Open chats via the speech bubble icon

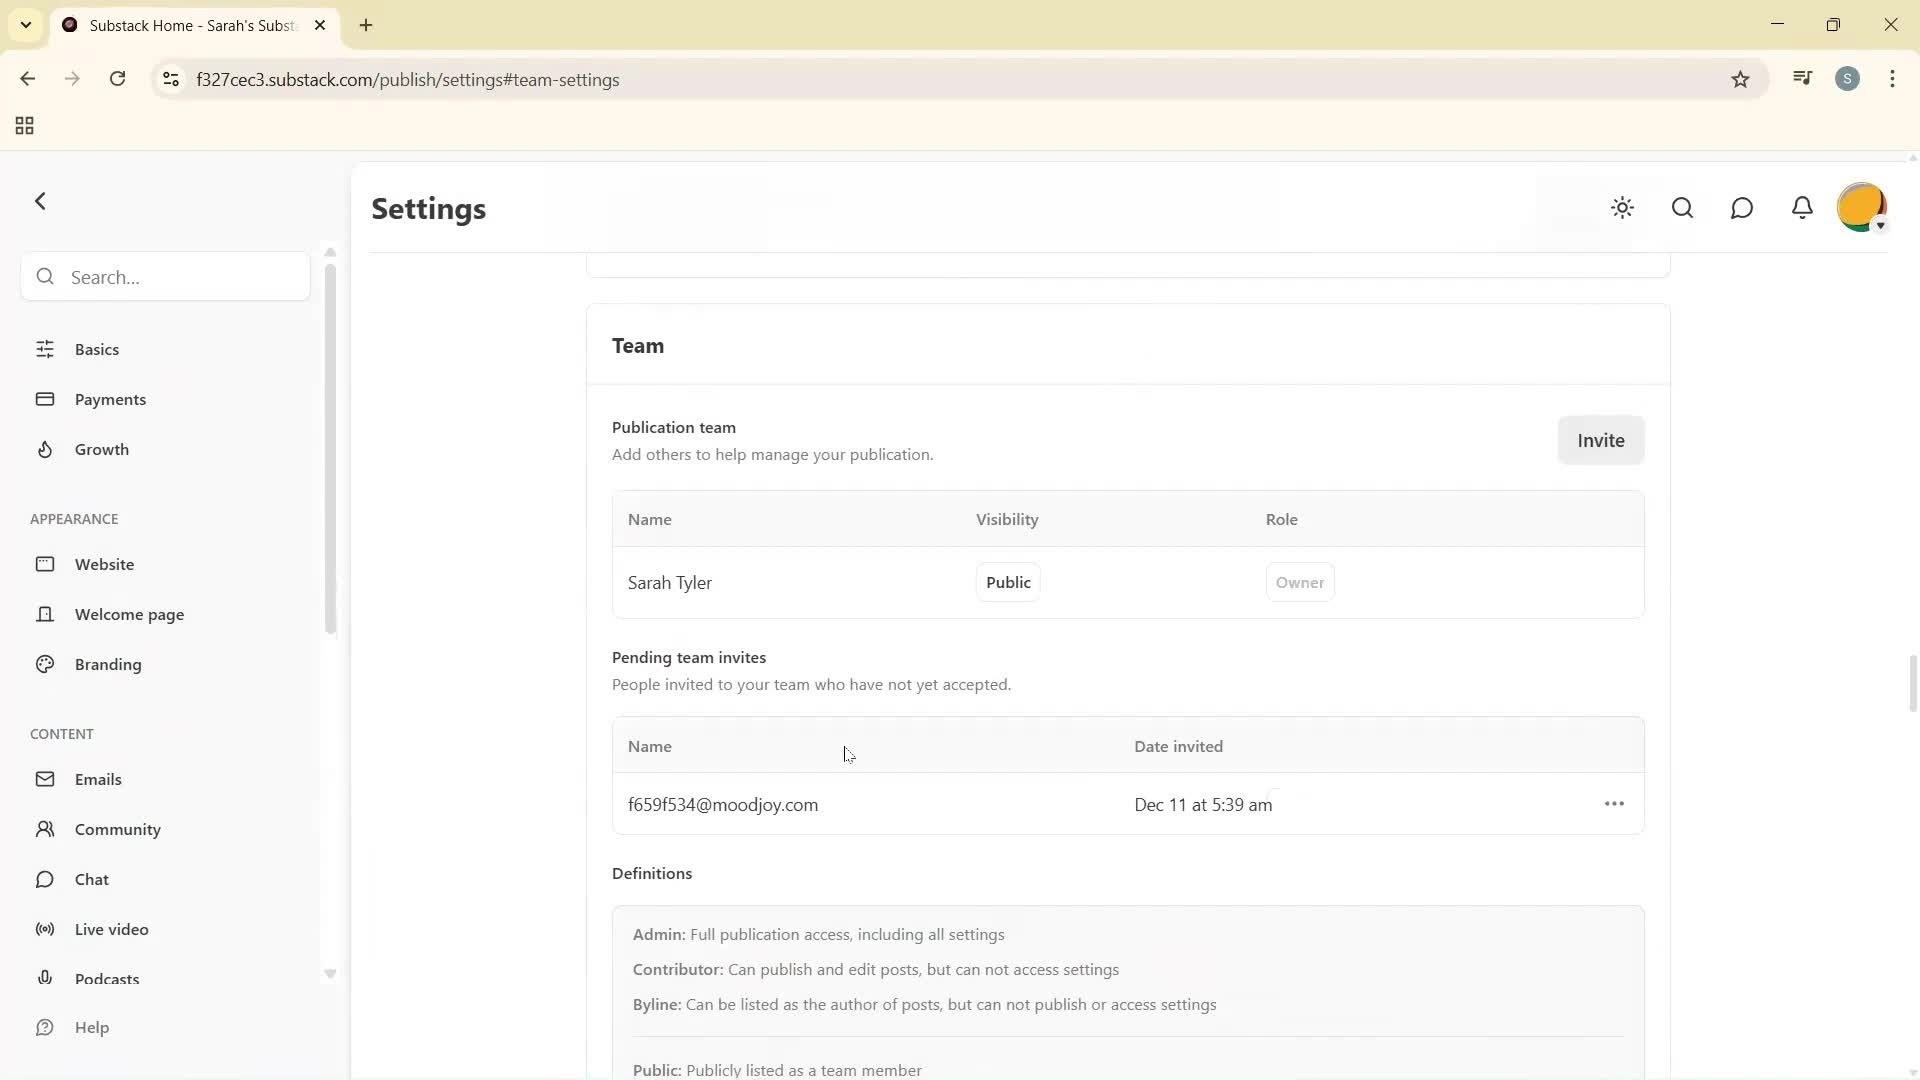tap(1742, 208)
